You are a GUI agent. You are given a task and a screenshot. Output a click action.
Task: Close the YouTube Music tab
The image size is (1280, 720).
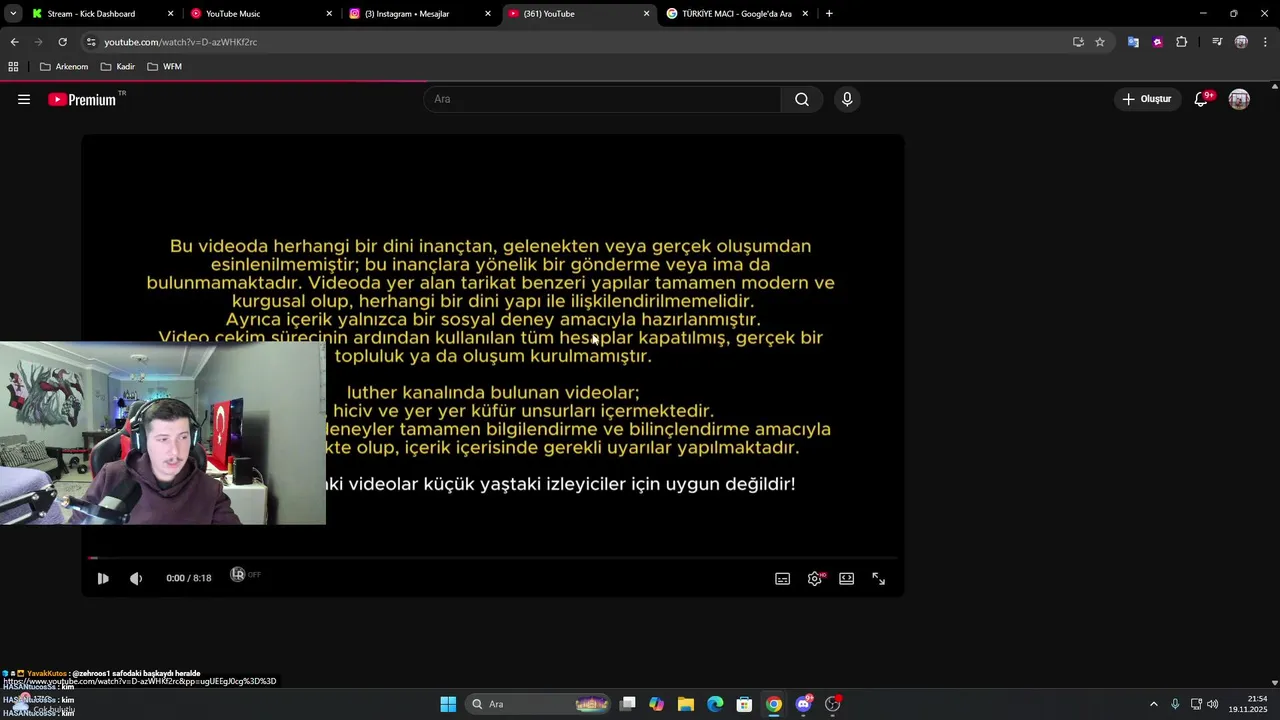(x=329, y=14)
